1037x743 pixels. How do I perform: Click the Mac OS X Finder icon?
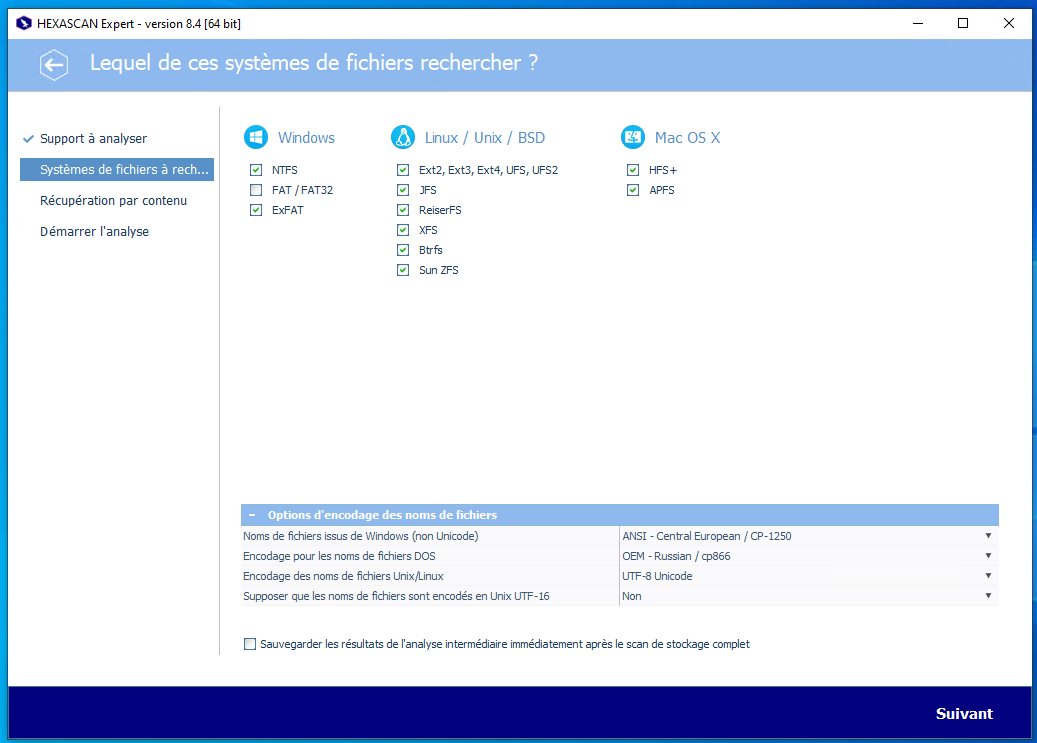coord(633,138)
